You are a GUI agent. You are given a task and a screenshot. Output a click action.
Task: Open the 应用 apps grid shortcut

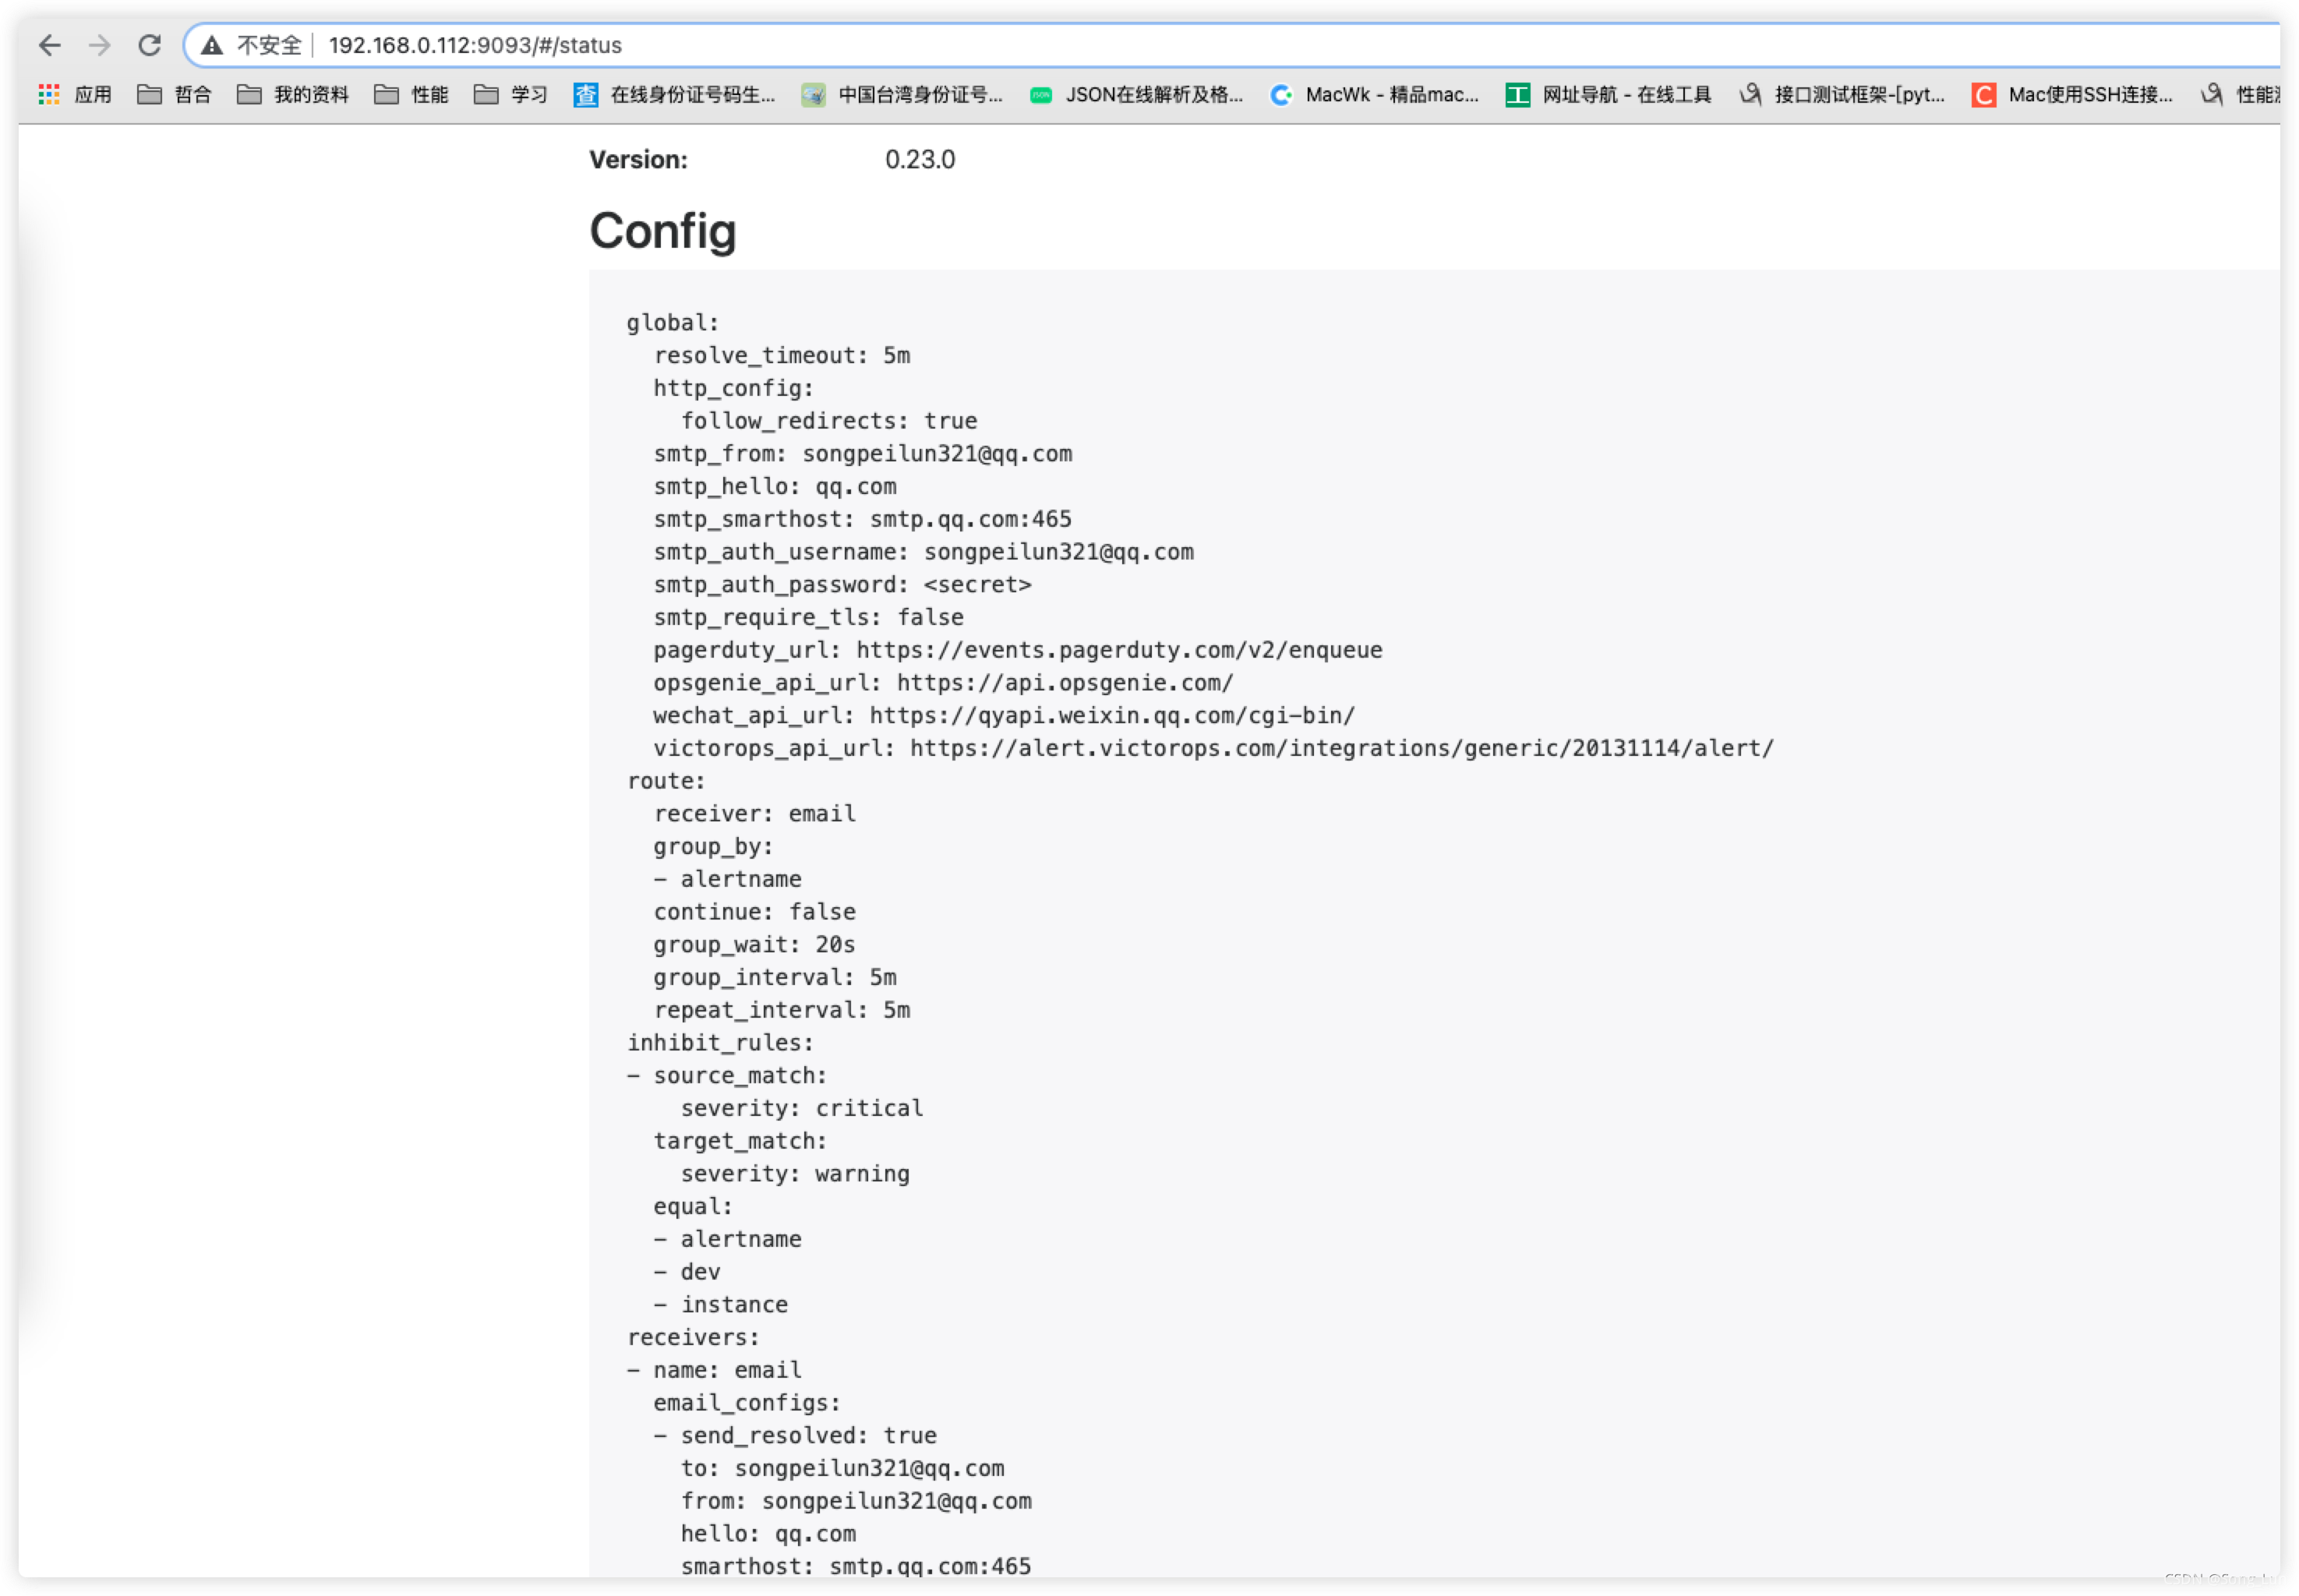(75, 94)
